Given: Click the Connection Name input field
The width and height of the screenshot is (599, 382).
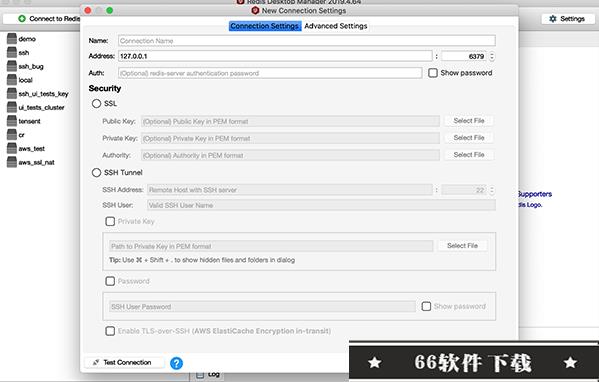Looking at the screenshot, I should [307, 40].
